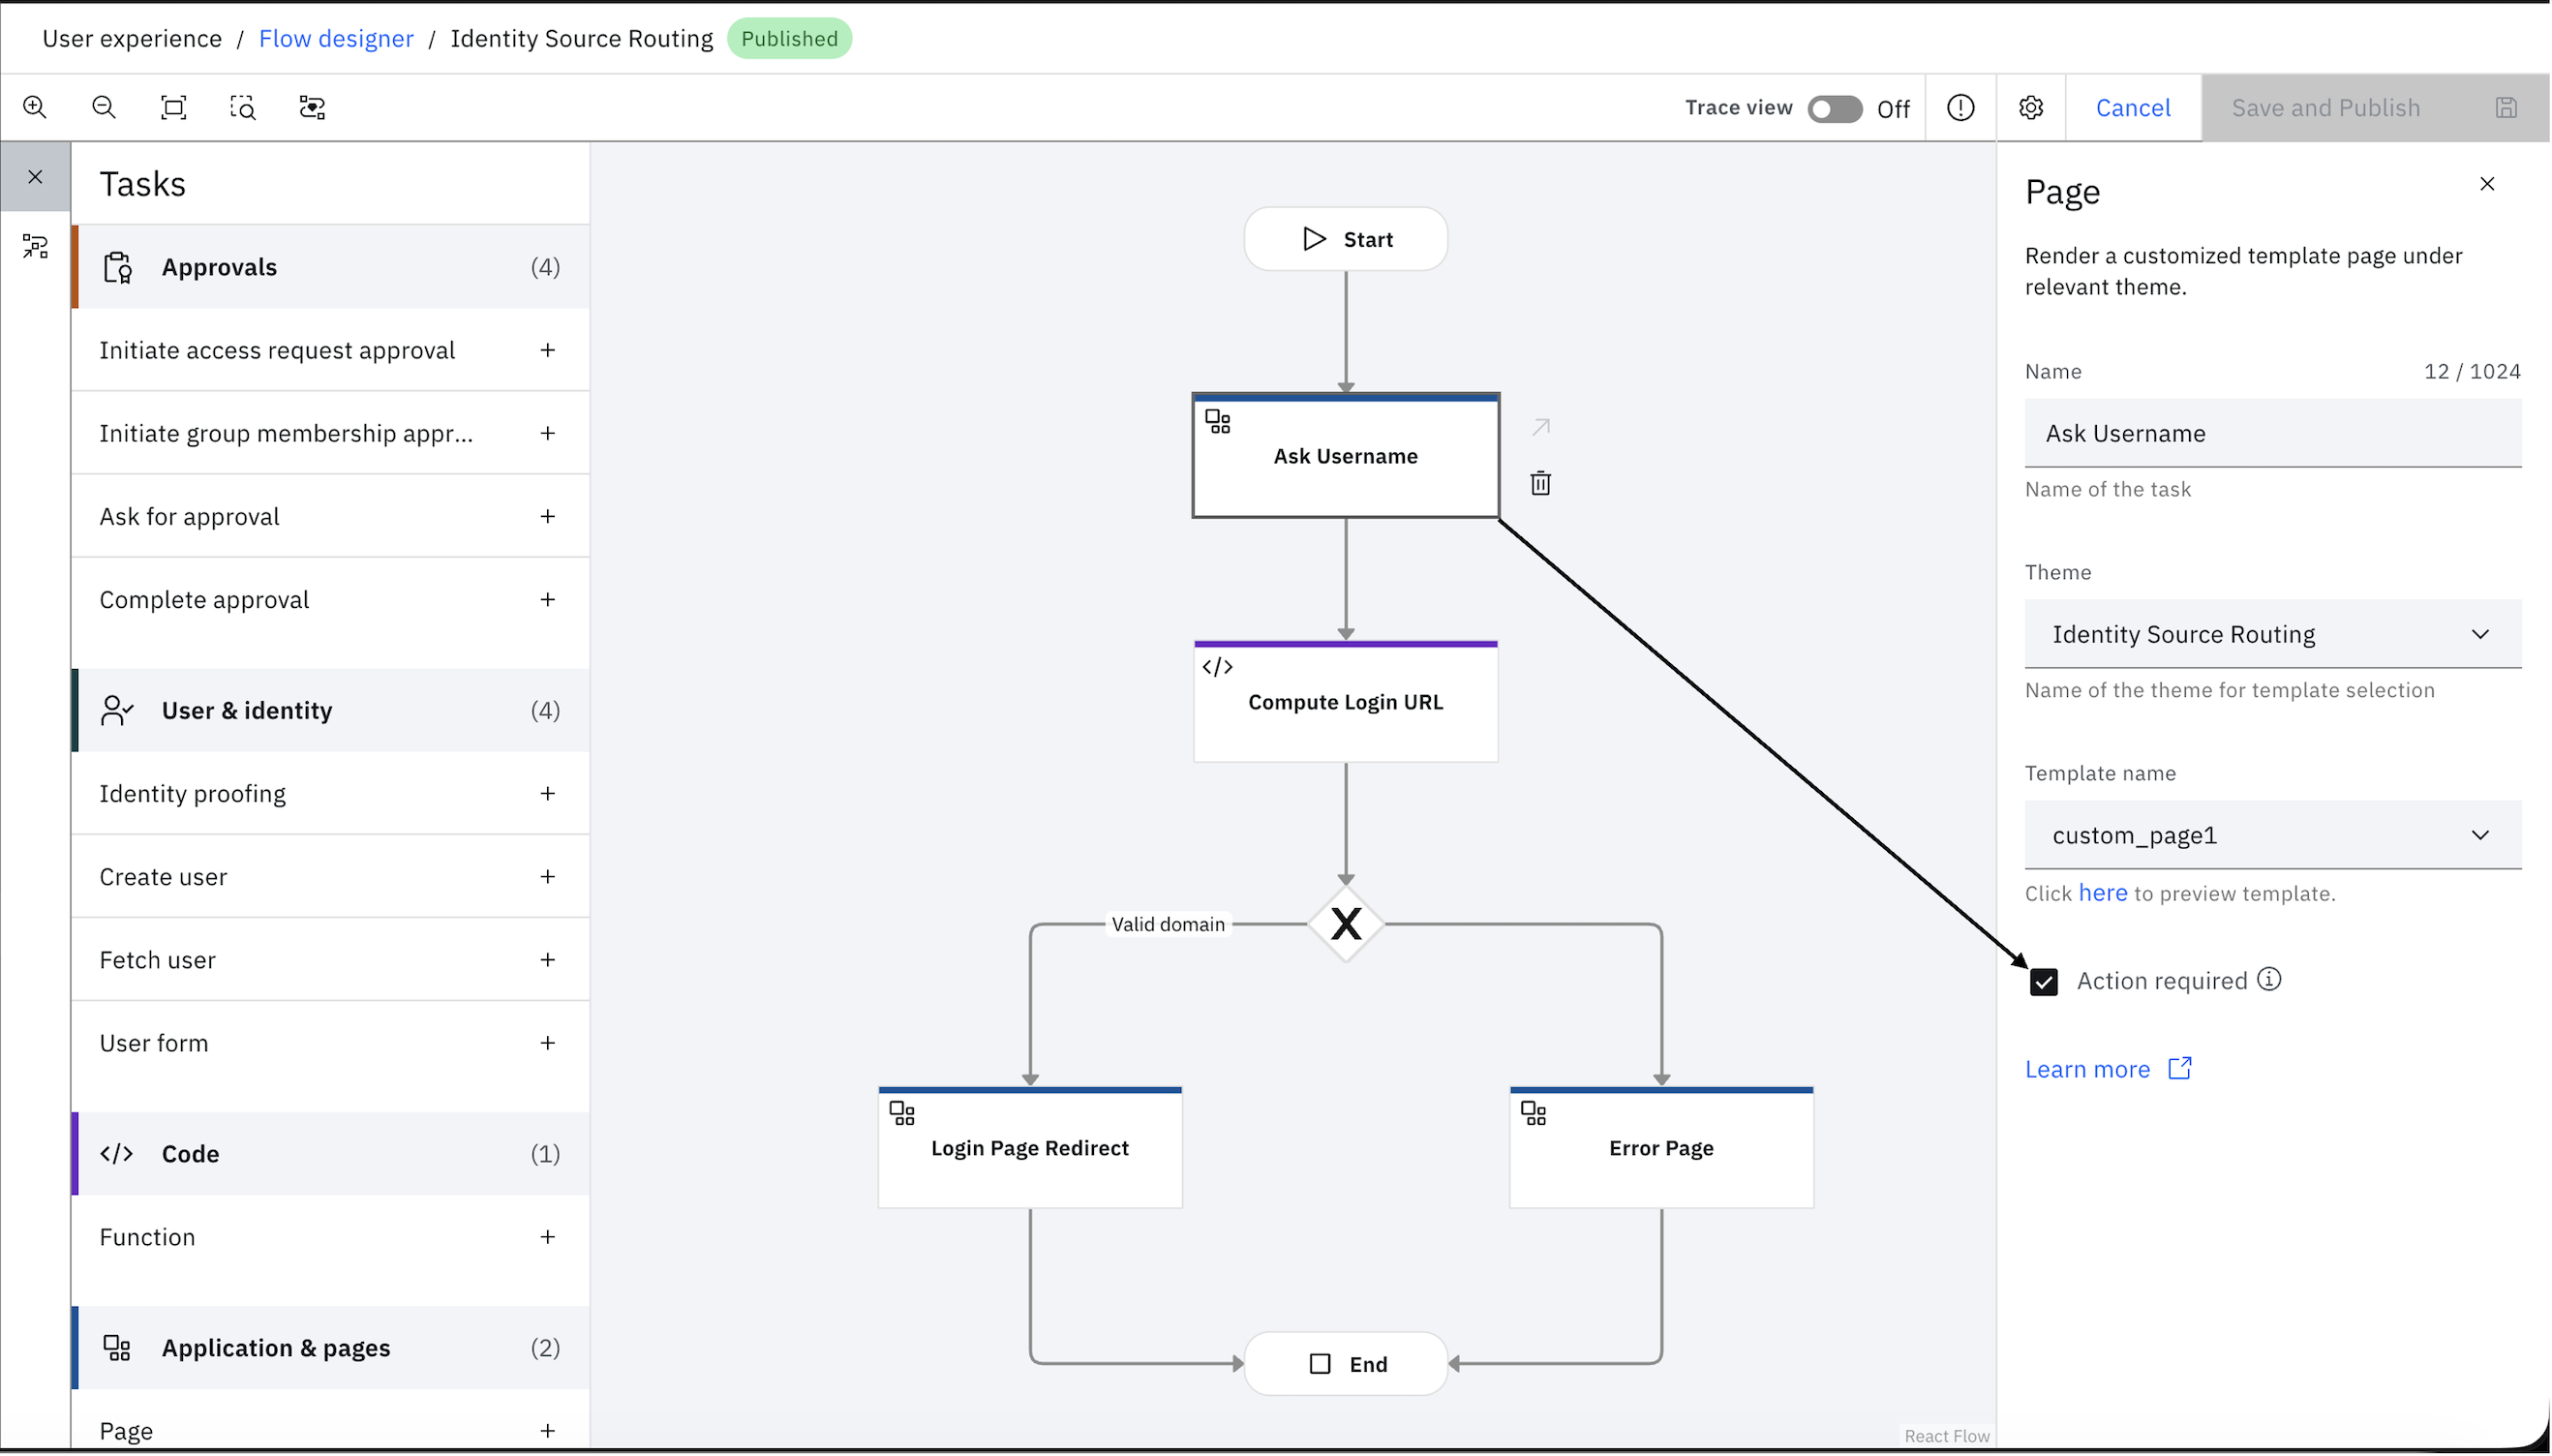Click the Action required info icon
The width and height of the screenshot is (2552, 1456).
point(2270,980)
